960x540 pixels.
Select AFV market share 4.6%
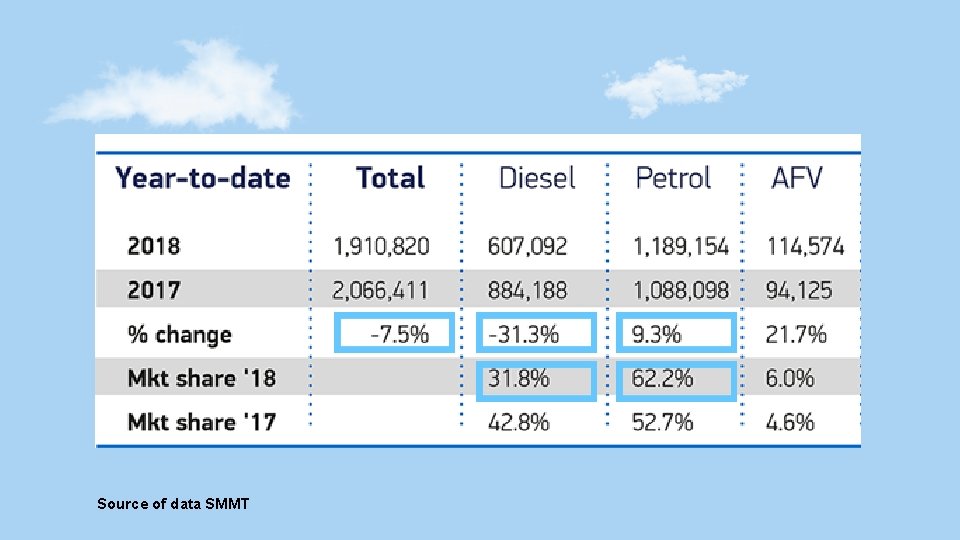(x=790, y=422)
